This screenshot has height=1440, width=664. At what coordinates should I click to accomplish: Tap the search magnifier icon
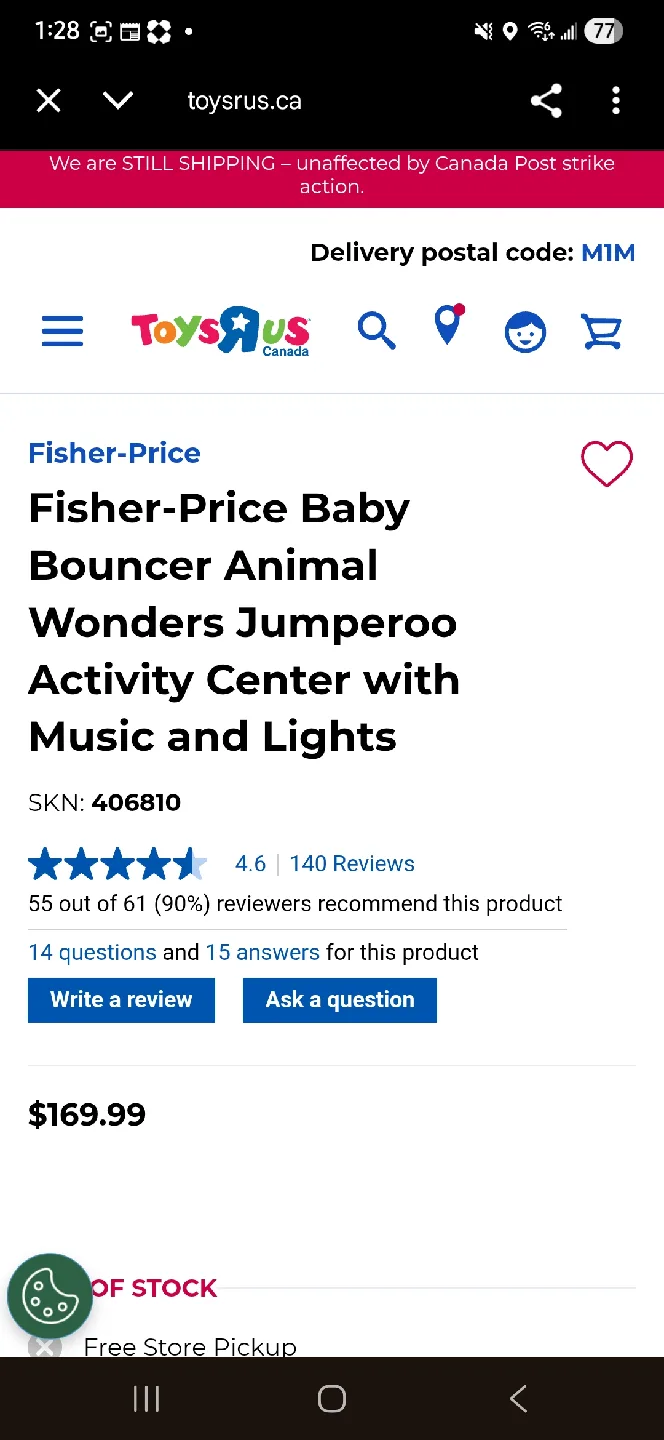click(377, 330)
